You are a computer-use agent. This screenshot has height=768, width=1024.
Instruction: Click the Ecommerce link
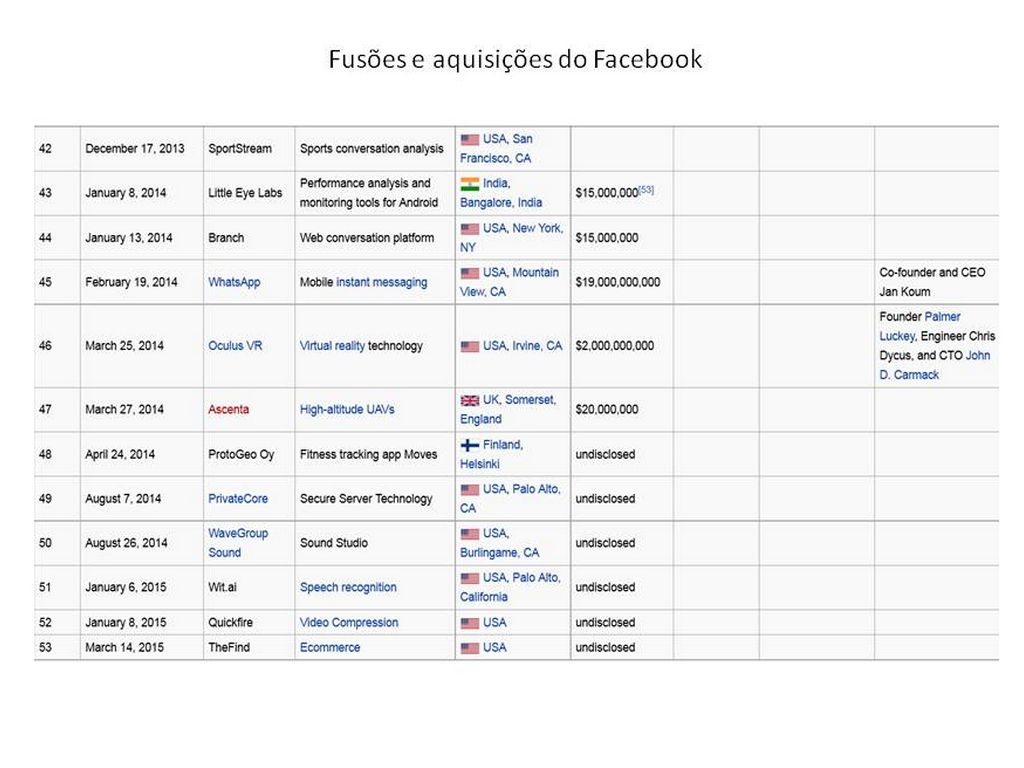click(330, 647)
